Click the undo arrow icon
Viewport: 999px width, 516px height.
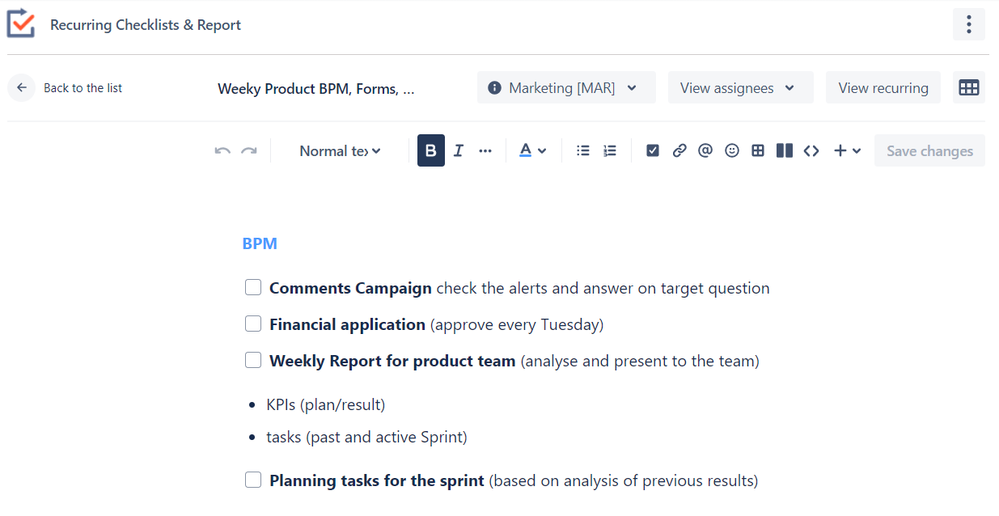point(222,151)
